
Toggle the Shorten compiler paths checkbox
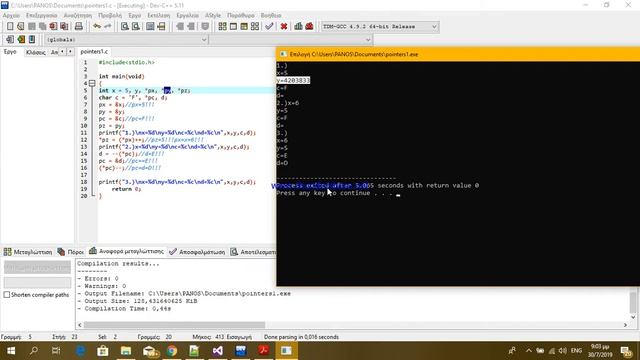(7, 295)
